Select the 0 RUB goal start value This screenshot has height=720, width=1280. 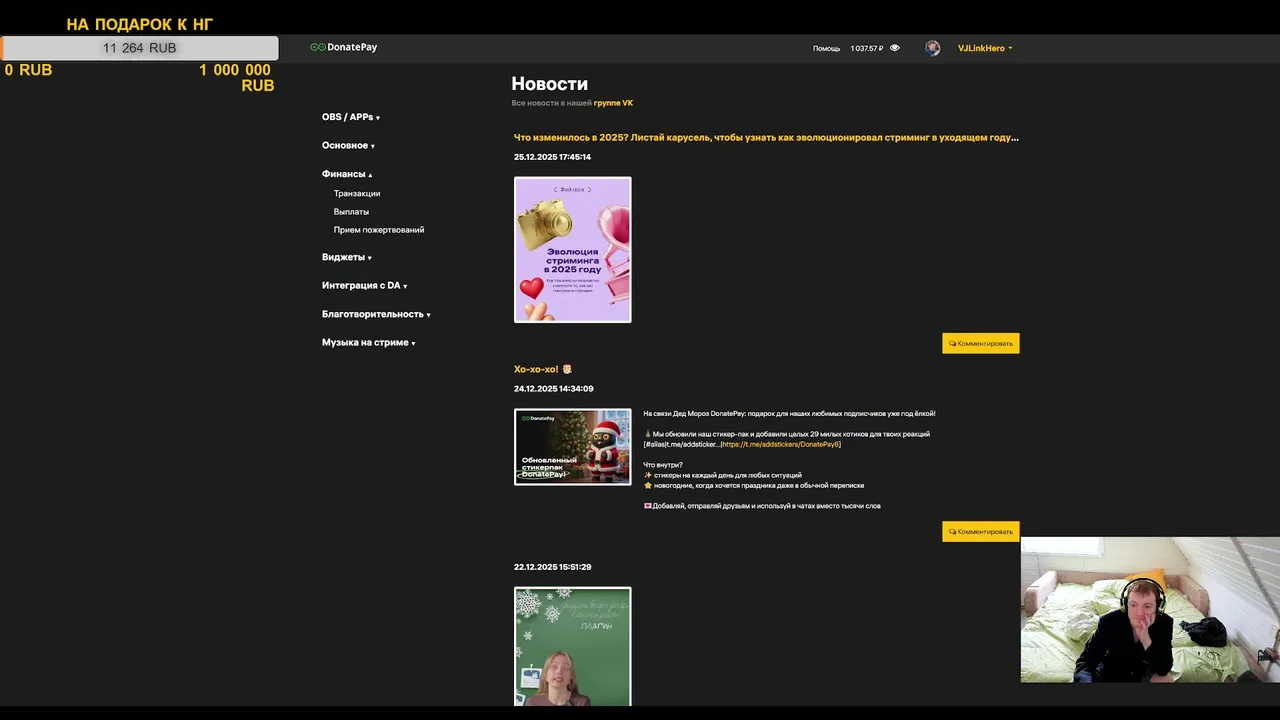point(28,70)
